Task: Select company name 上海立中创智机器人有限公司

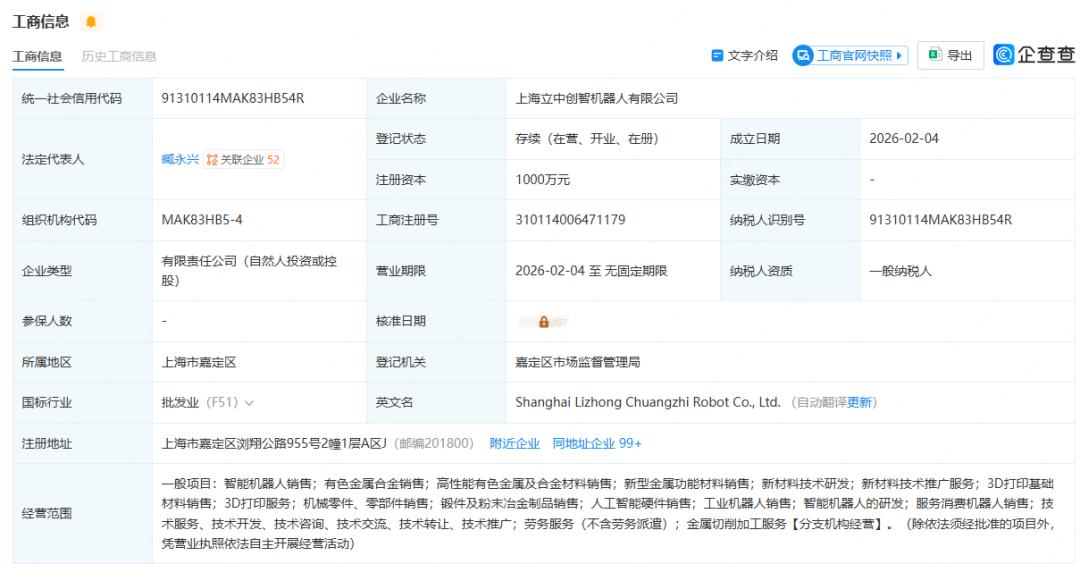Action: pyautogui.click(x=596, y=98)
